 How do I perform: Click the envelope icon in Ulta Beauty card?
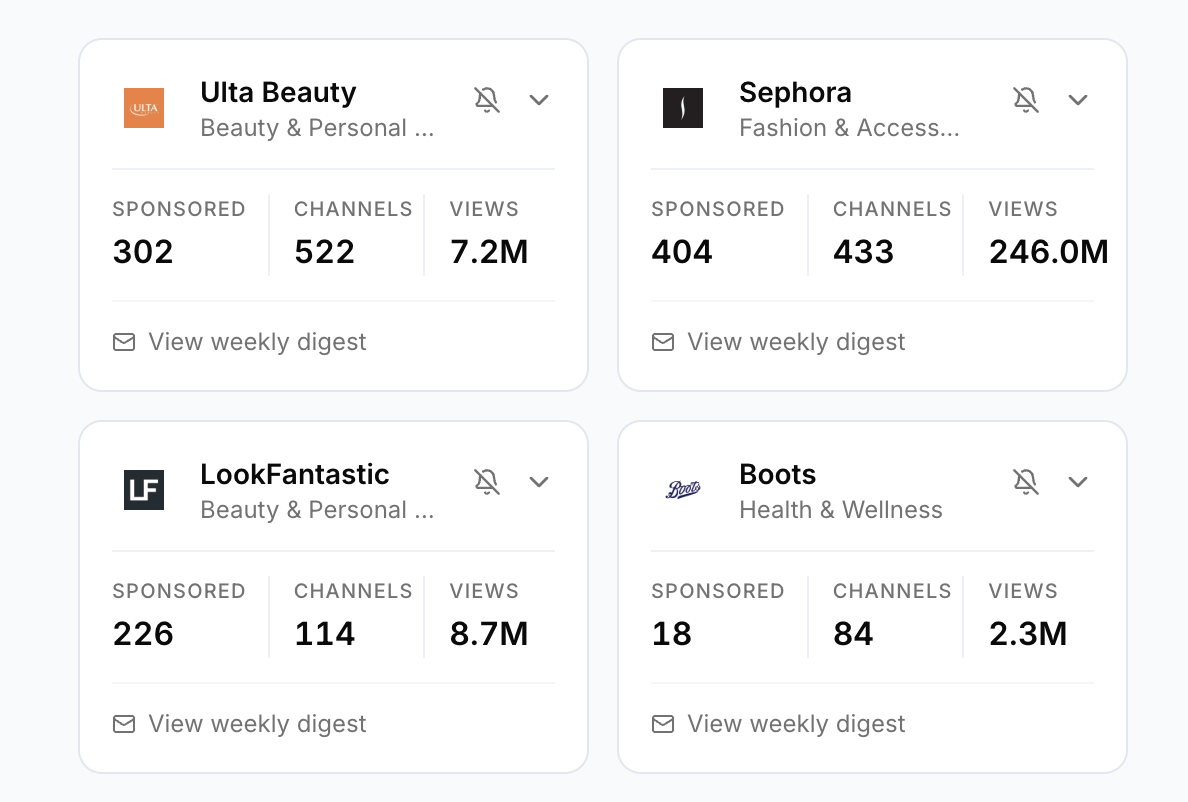pos(123,342)
